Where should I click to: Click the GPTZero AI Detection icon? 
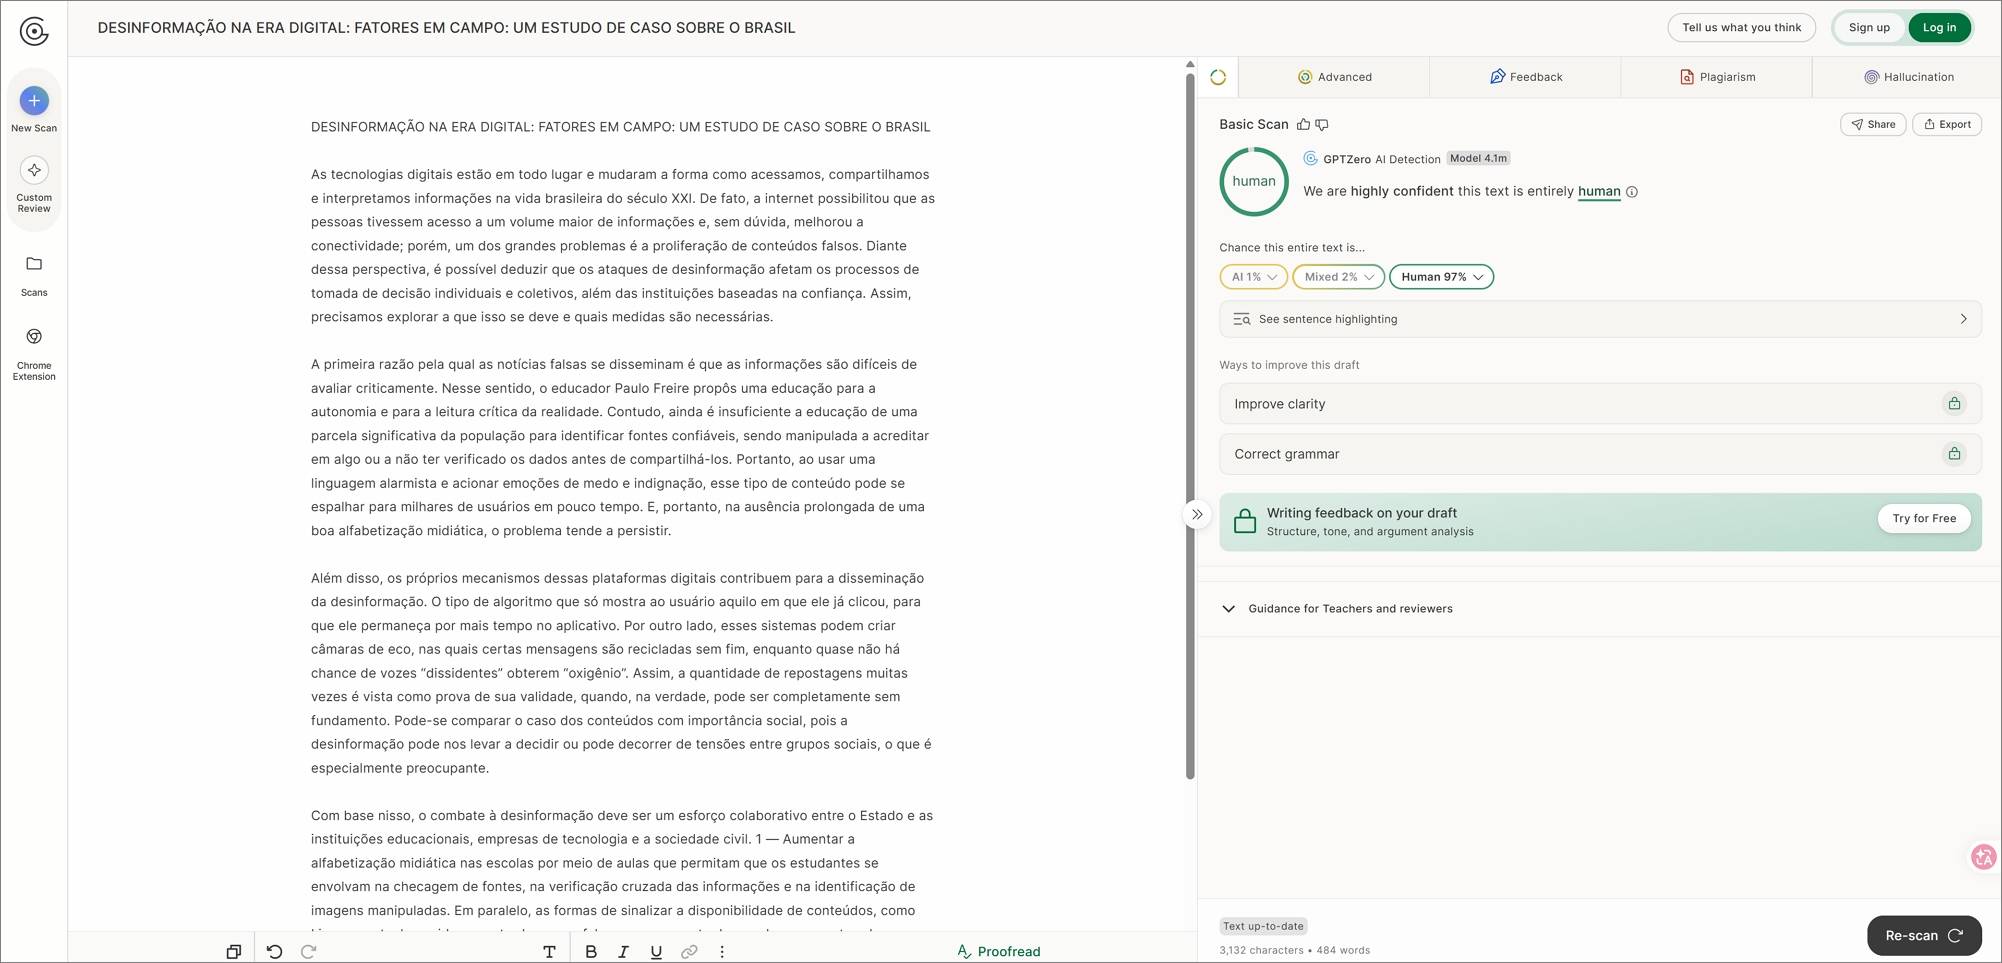click(1310, 158)
